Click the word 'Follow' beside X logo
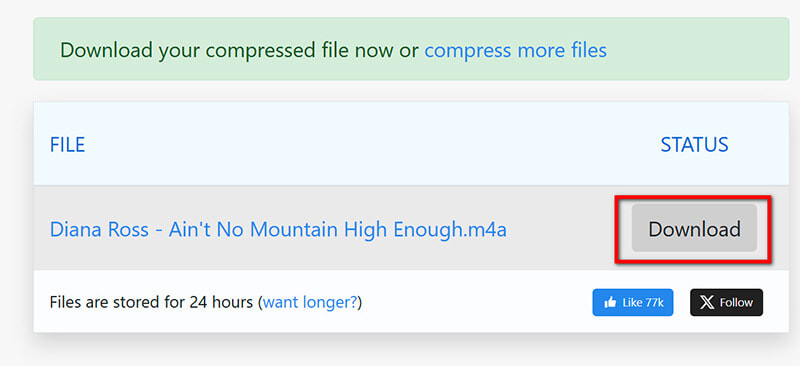Image resolution: width=800 pixels, height=366 pixels. click(x=736, y=303)
